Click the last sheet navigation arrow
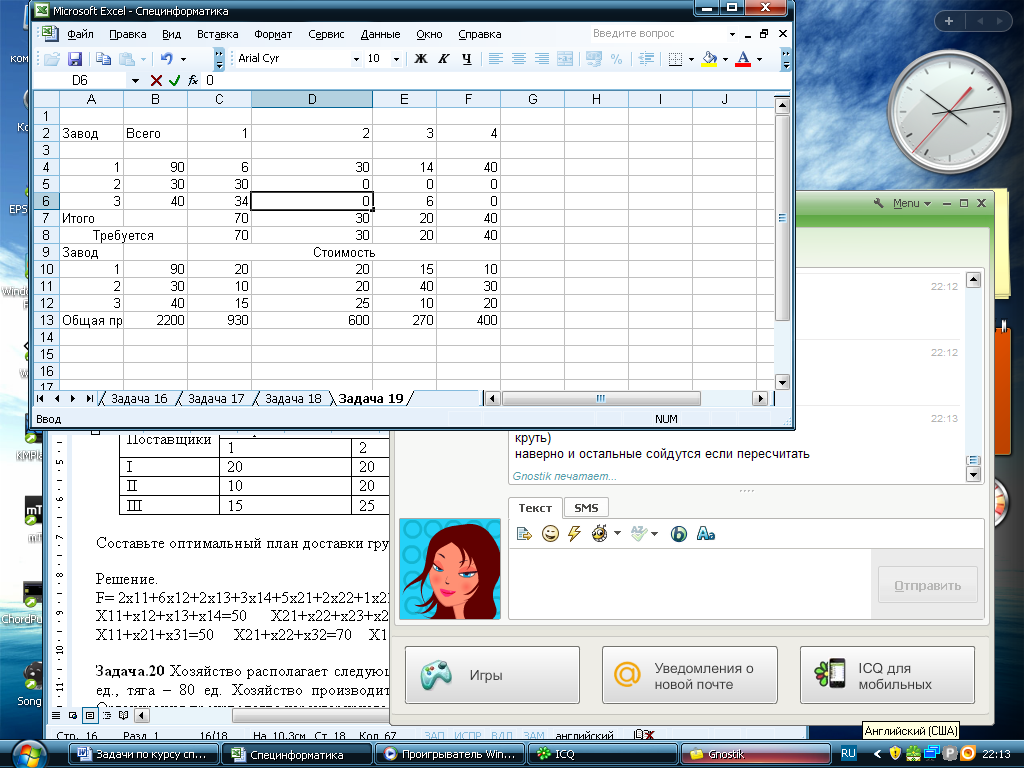 (x=89, y=398)
